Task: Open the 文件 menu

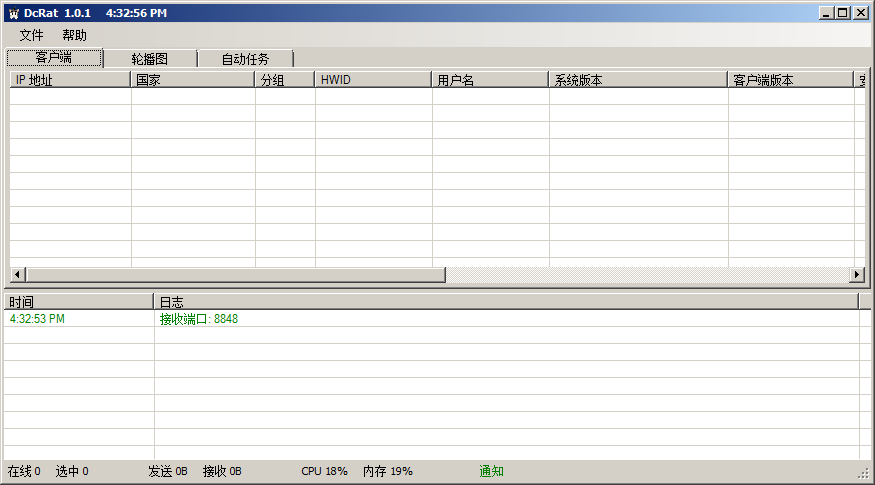Action: pyautogui.click(x=31, y=35)
